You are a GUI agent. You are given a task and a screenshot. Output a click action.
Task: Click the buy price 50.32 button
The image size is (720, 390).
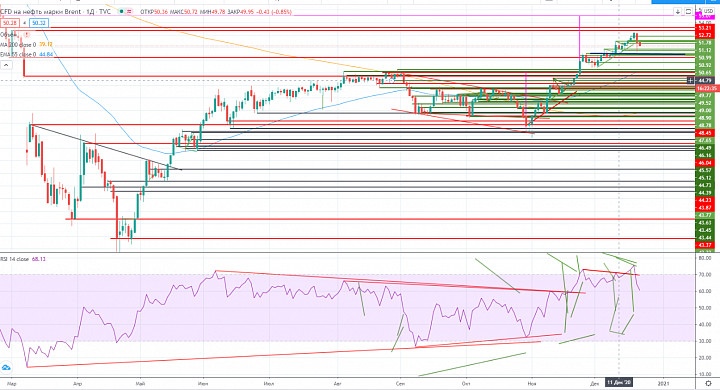39,23
